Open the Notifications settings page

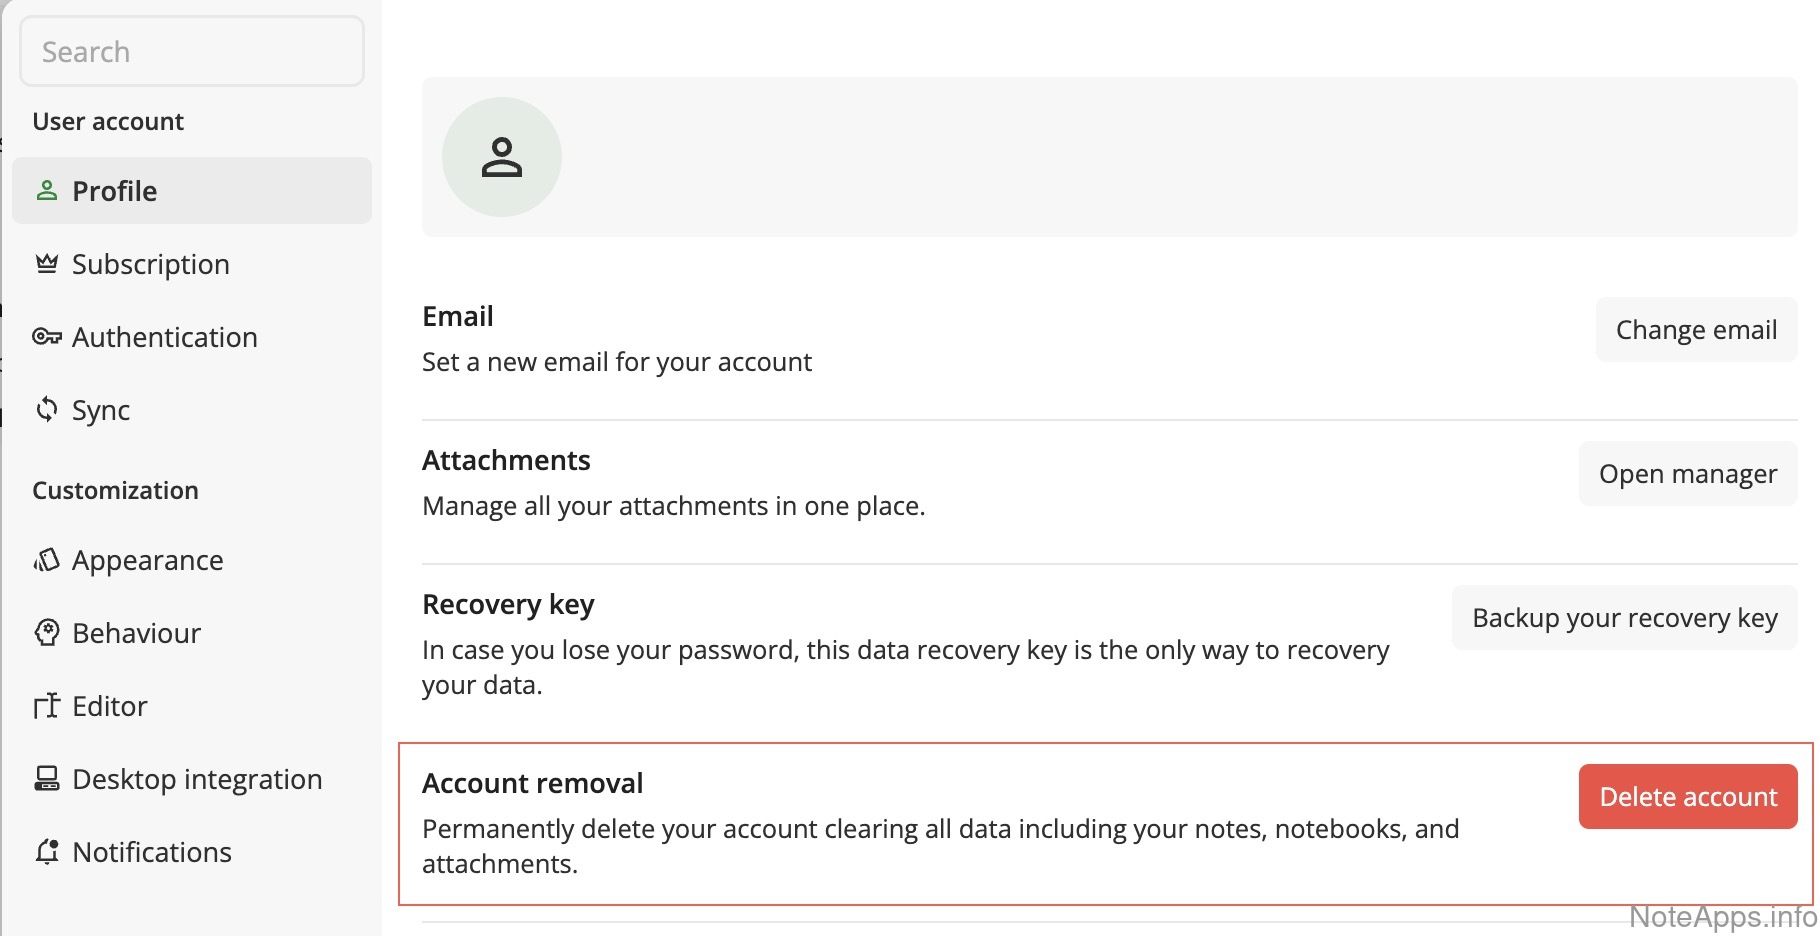click(x=152, y=852)
